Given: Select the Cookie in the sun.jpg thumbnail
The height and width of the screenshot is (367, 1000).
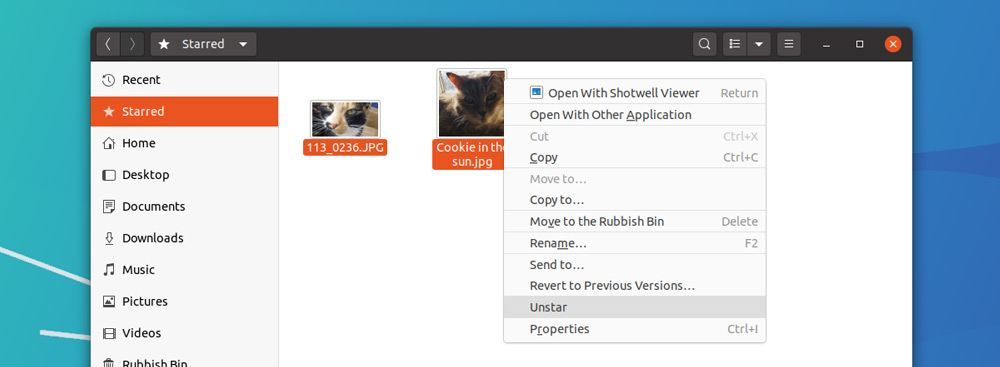Looking at the screenshot, I should (x=471, y=103).
